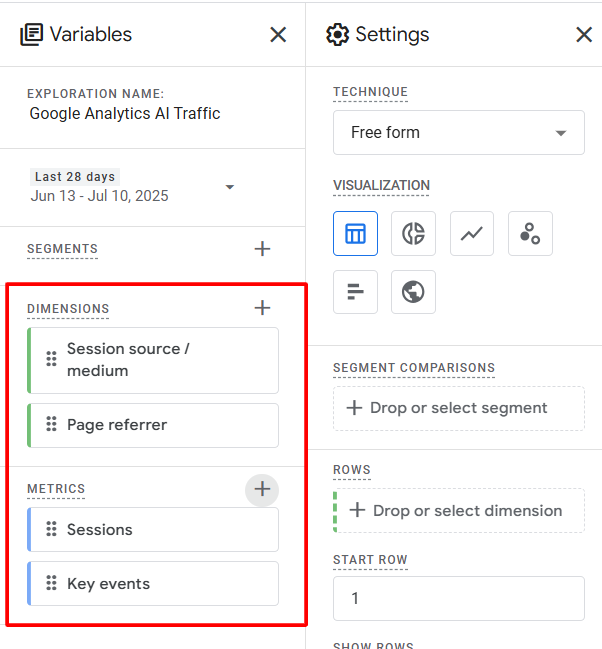The width and height of the screenshot is (602, 649).
Task: Close the Settings panel
Action: 584,35
